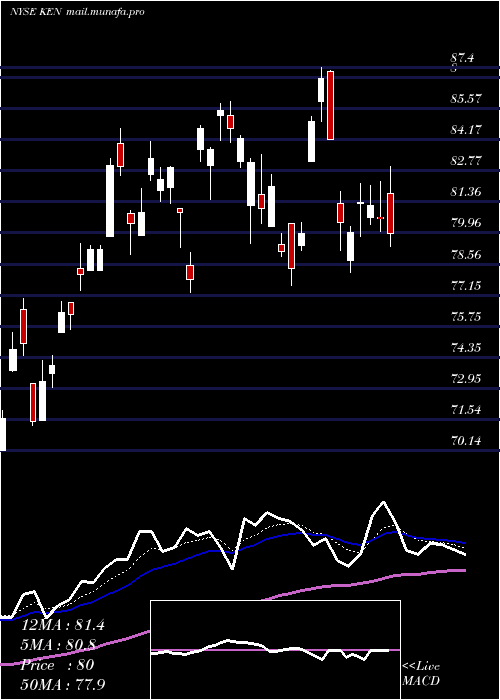
Task: Click the 87.4 price axis label
Action: tap(462, 58)
